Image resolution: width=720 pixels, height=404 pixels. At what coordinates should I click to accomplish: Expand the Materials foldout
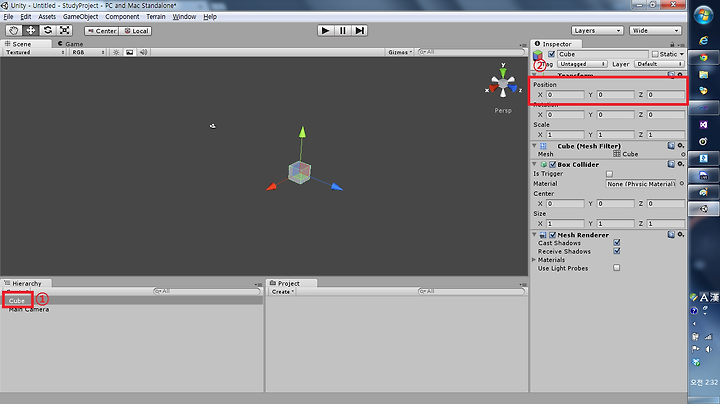pyautogui.click(x=534, y=260)
